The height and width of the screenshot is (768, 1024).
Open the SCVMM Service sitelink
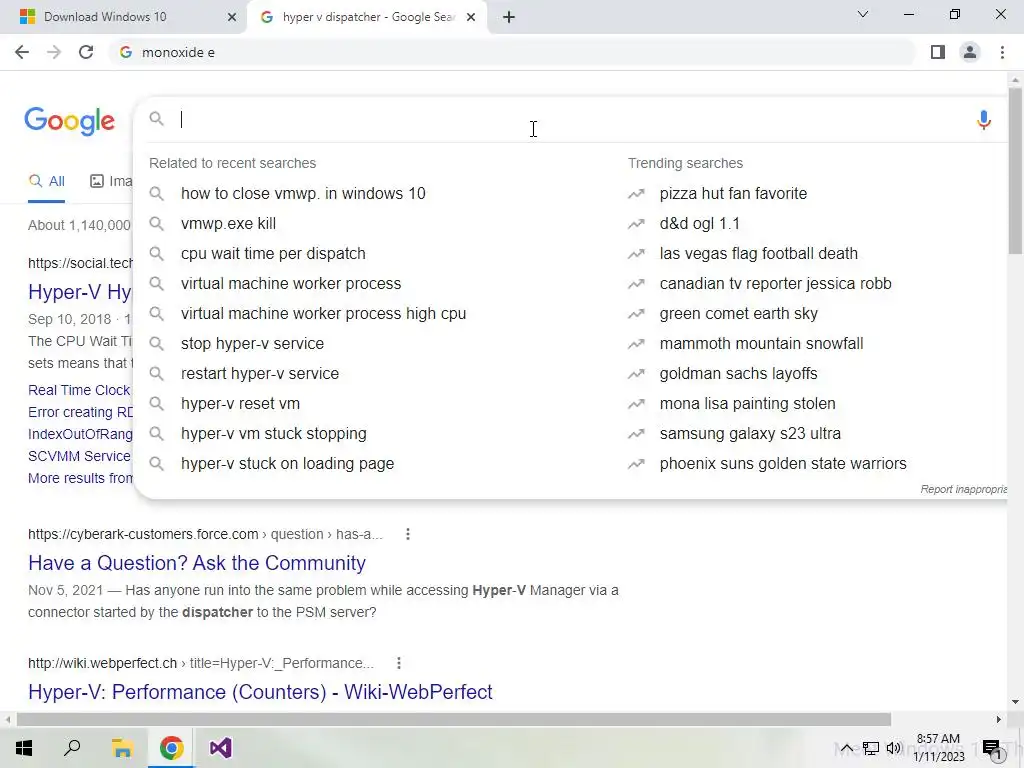(x=79, y=456)
